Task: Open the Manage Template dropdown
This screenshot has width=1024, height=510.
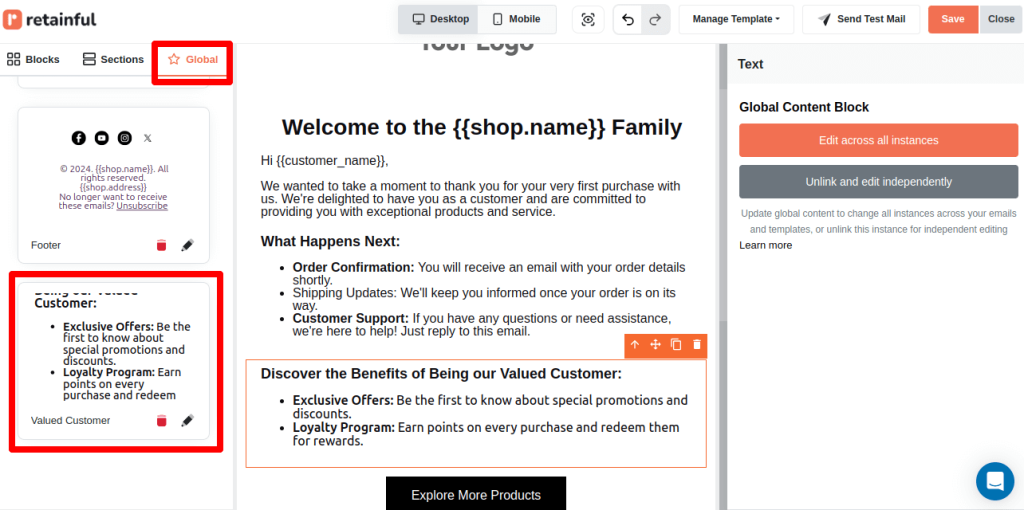Action: pyautogui.click(x=736, y=19)
